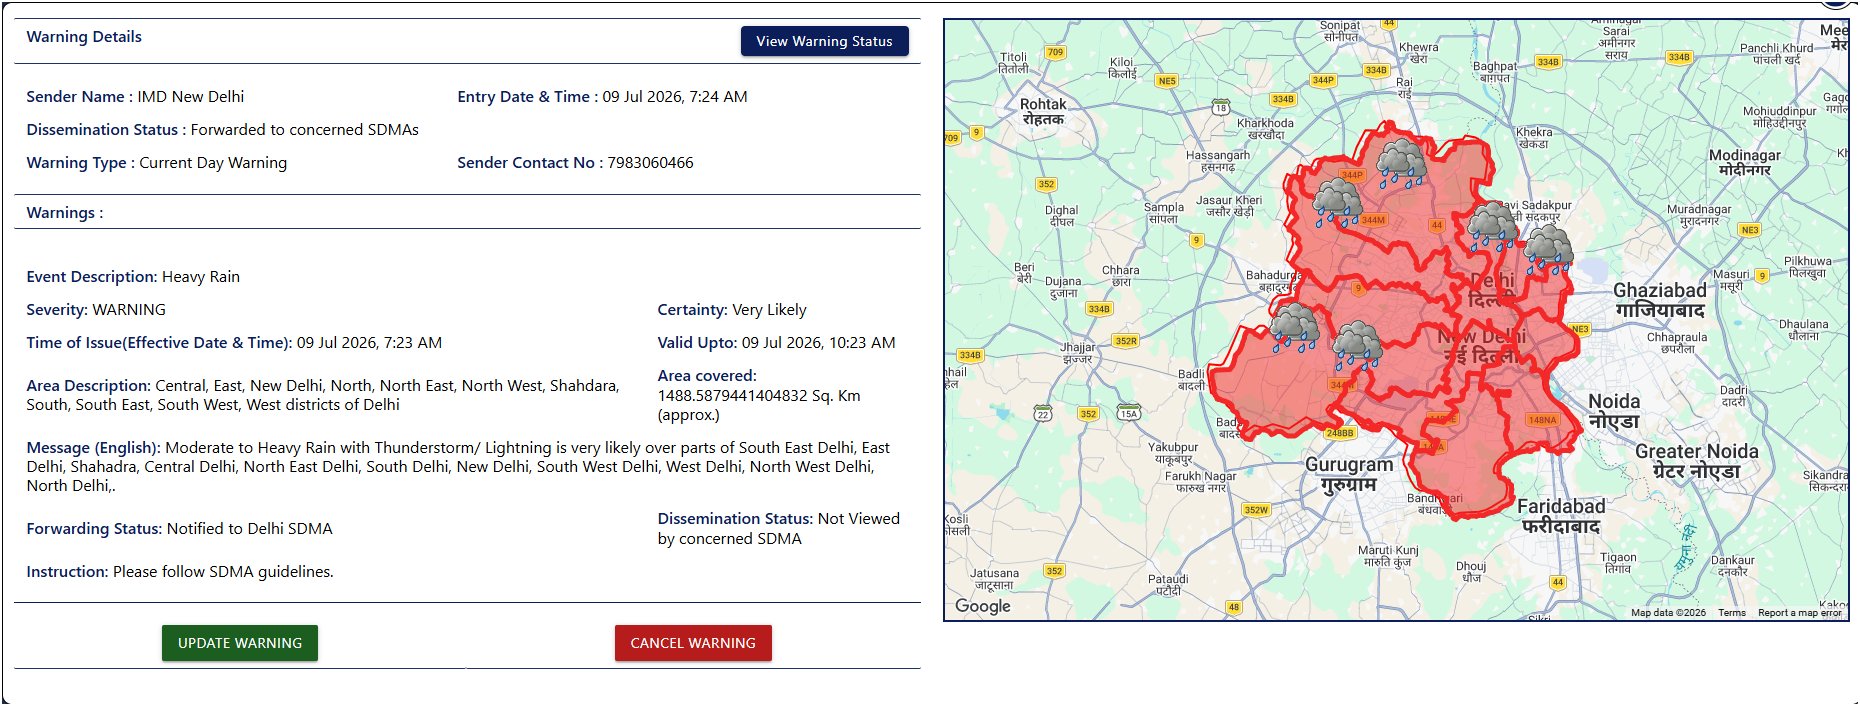Click Report a map error link
This screenshot has width=1860, height=706.
coord(1799,613)
